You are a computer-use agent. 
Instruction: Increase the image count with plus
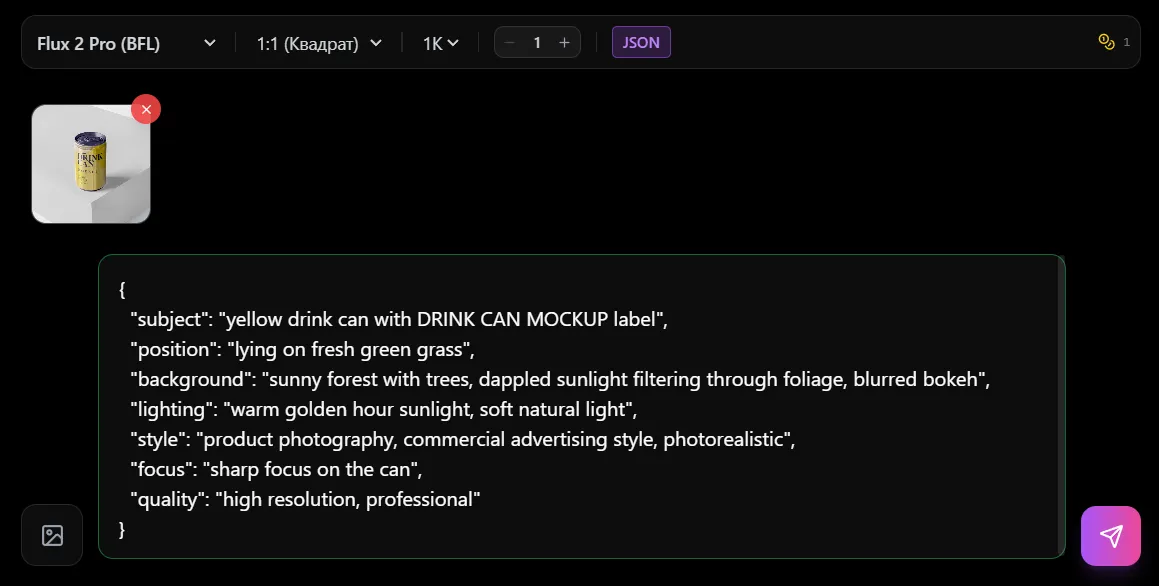(x=564, y=42)
